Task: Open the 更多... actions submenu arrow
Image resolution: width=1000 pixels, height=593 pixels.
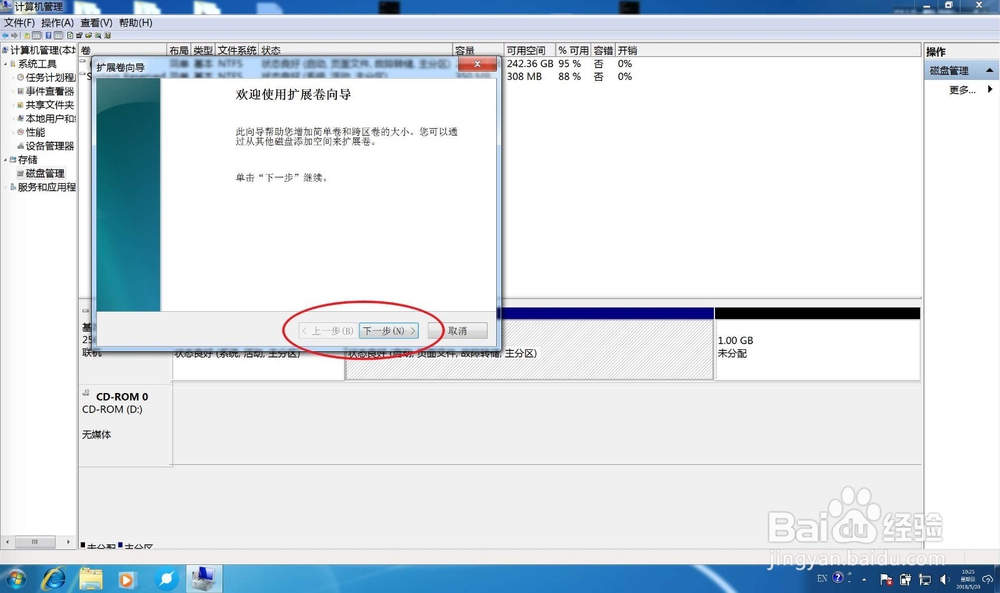Action: pos(990,89)
